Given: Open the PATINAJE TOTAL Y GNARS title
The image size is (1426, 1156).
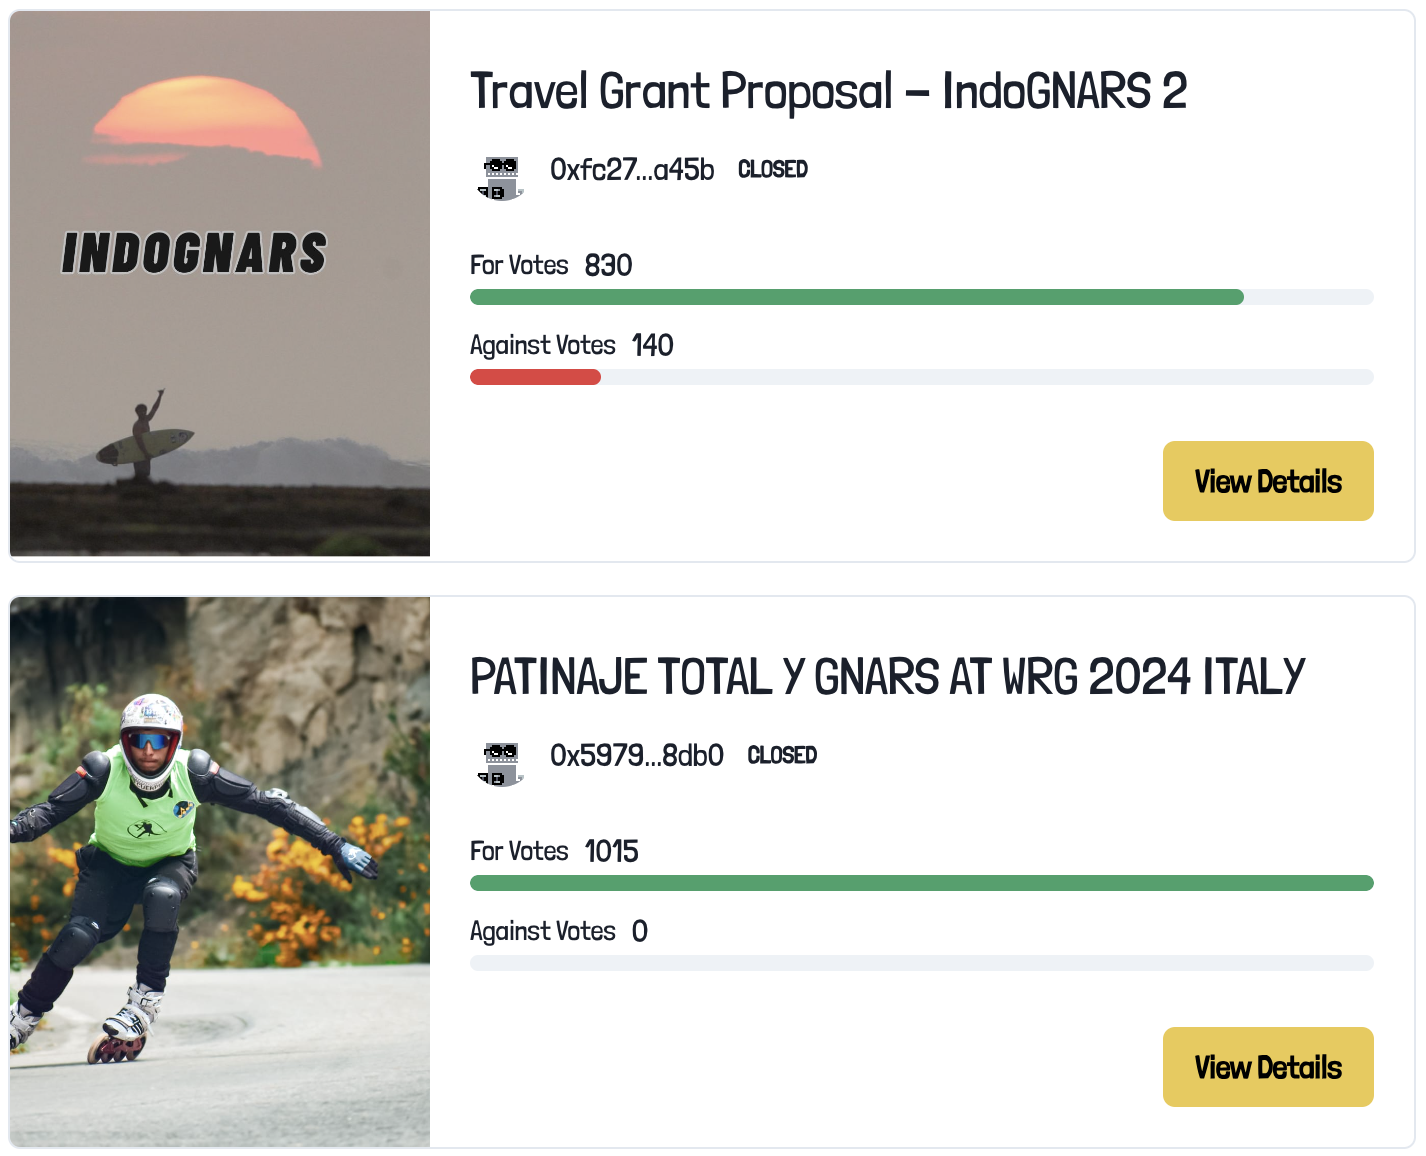Looking at the screenshot, I should (x=887, y=678).
